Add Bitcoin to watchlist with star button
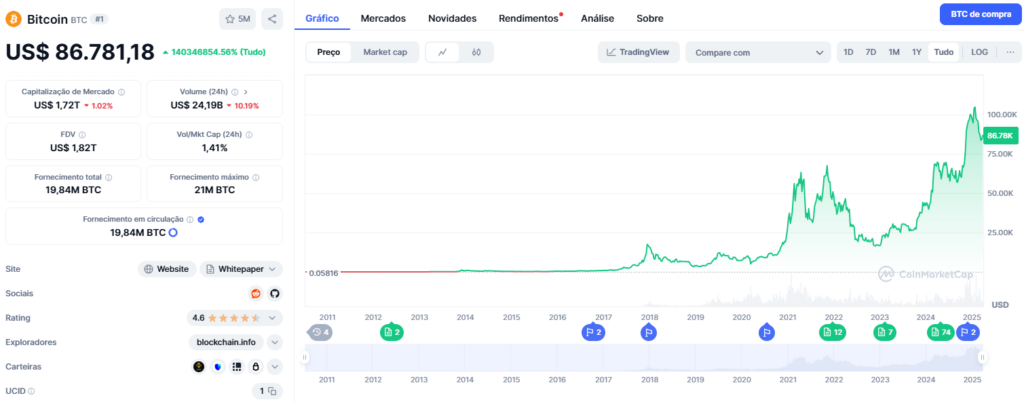Viewport: 1024px width, 402px height. tap(237, 18)
